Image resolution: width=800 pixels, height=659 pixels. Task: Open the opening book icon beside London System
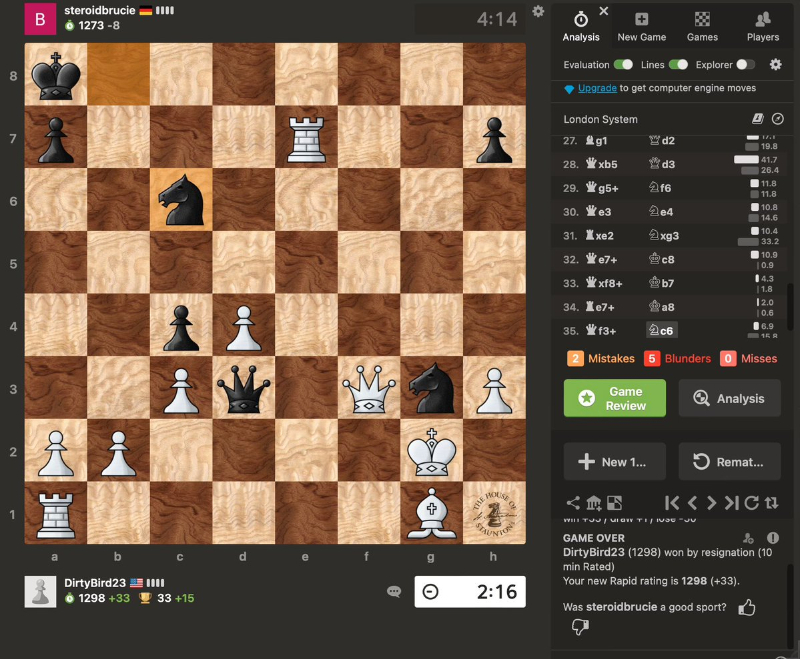click(758, 119)
